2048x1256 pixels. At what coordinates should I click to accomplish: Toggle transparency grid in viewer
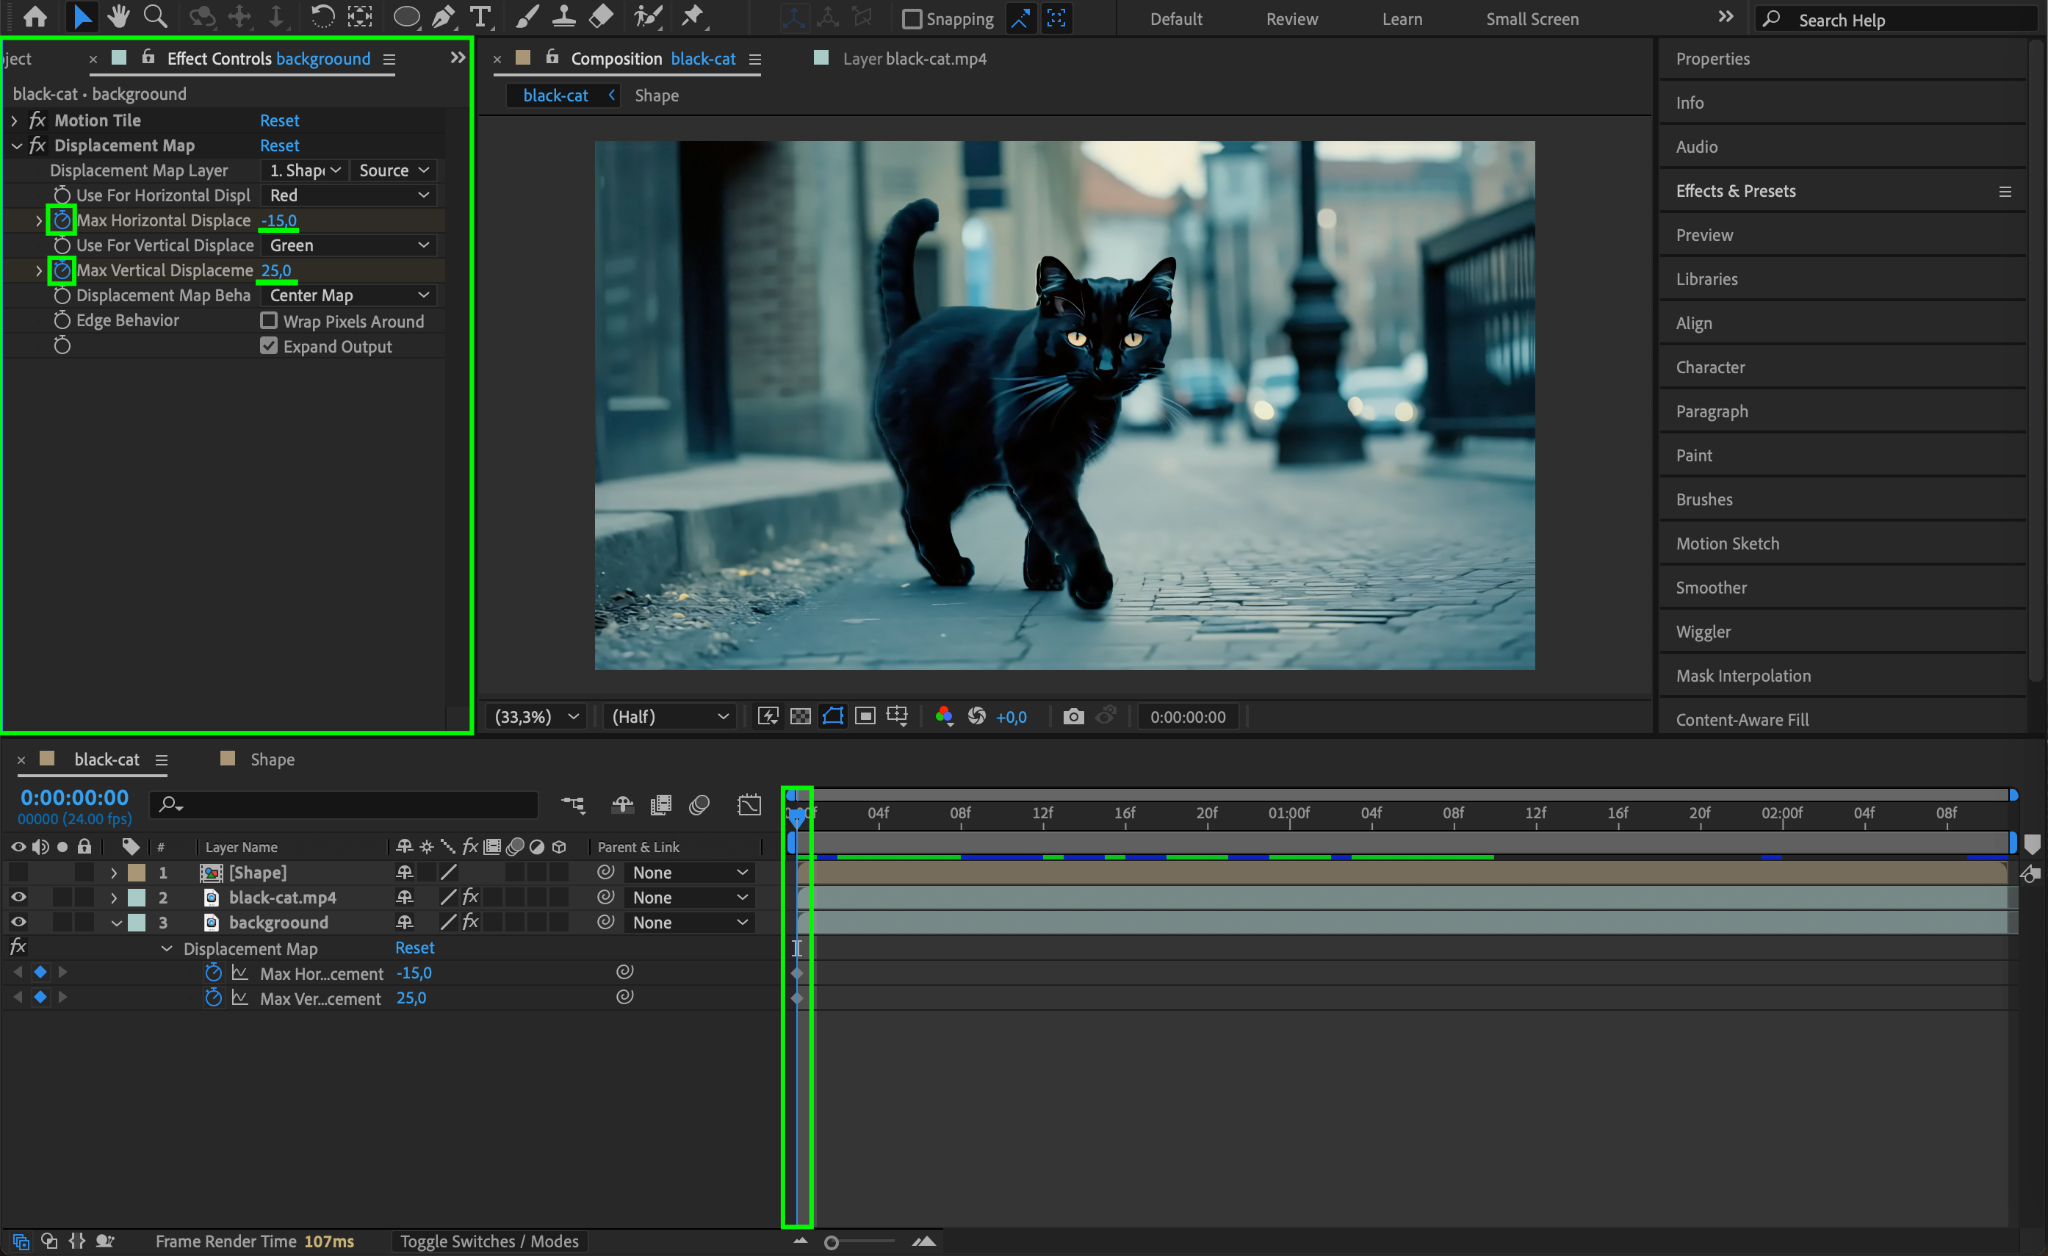(x=800, y=716)
